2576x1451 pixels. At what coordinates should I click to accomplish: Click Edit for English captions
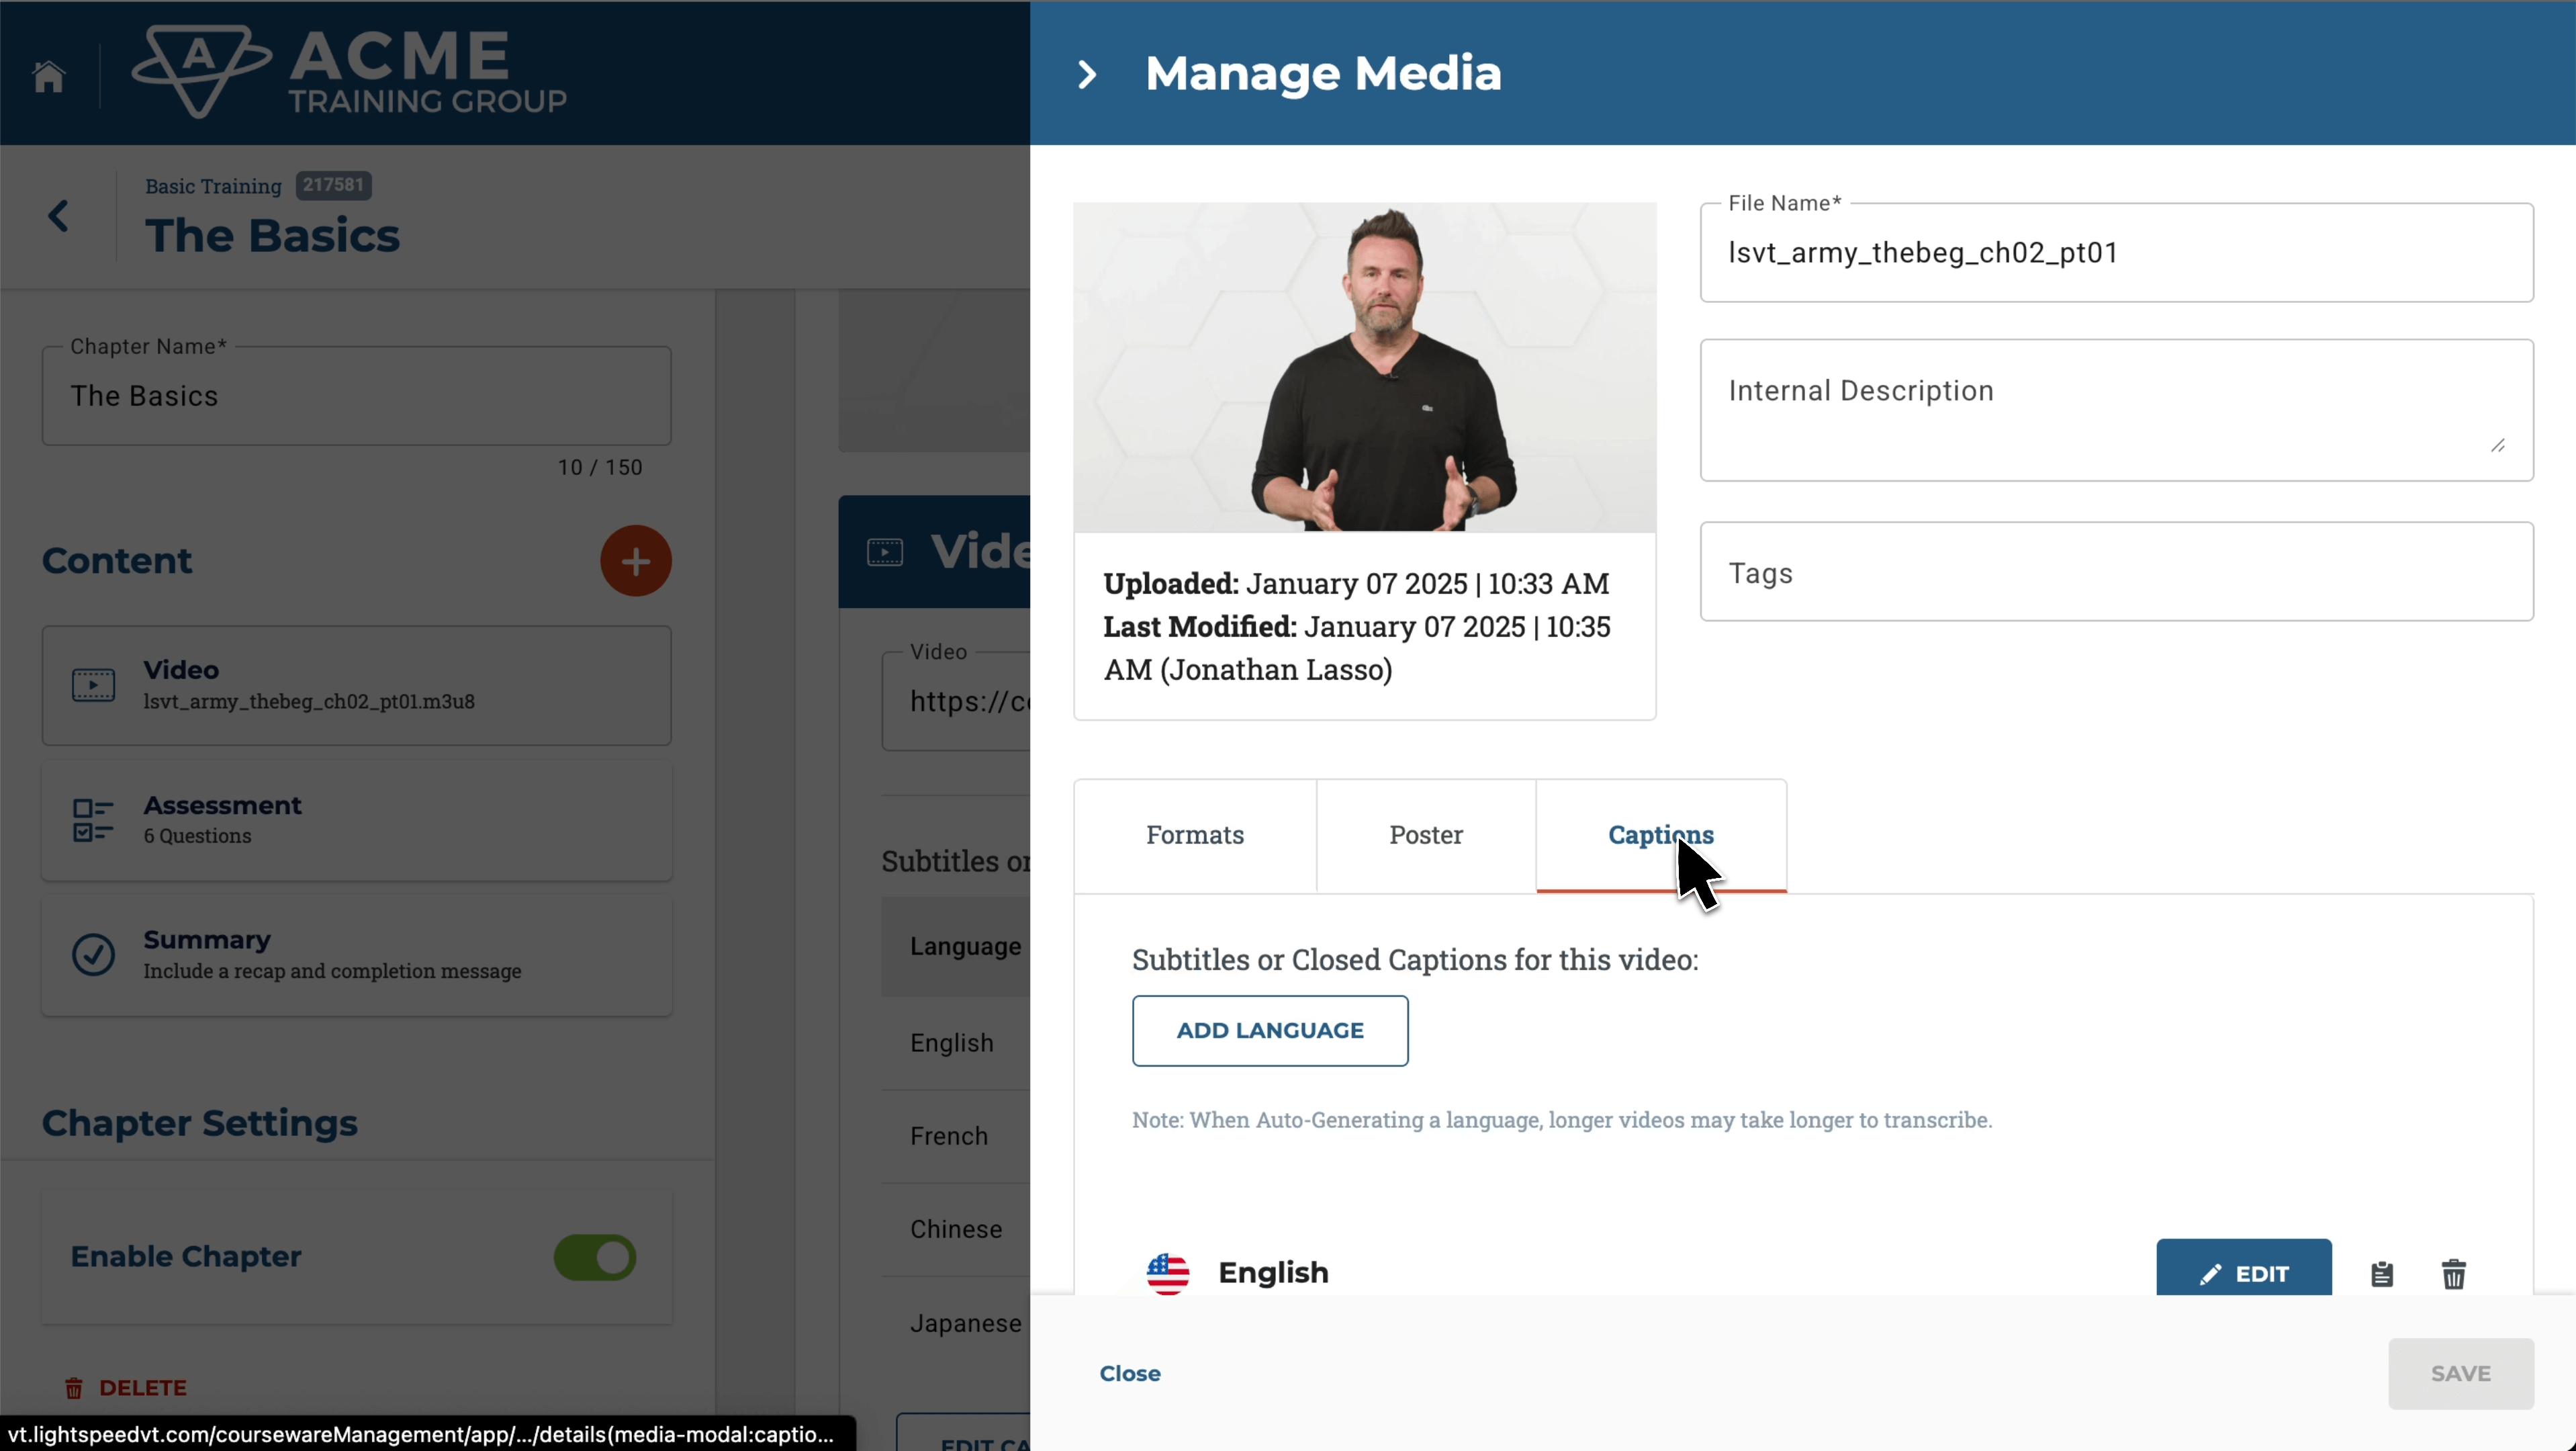2243,1272
